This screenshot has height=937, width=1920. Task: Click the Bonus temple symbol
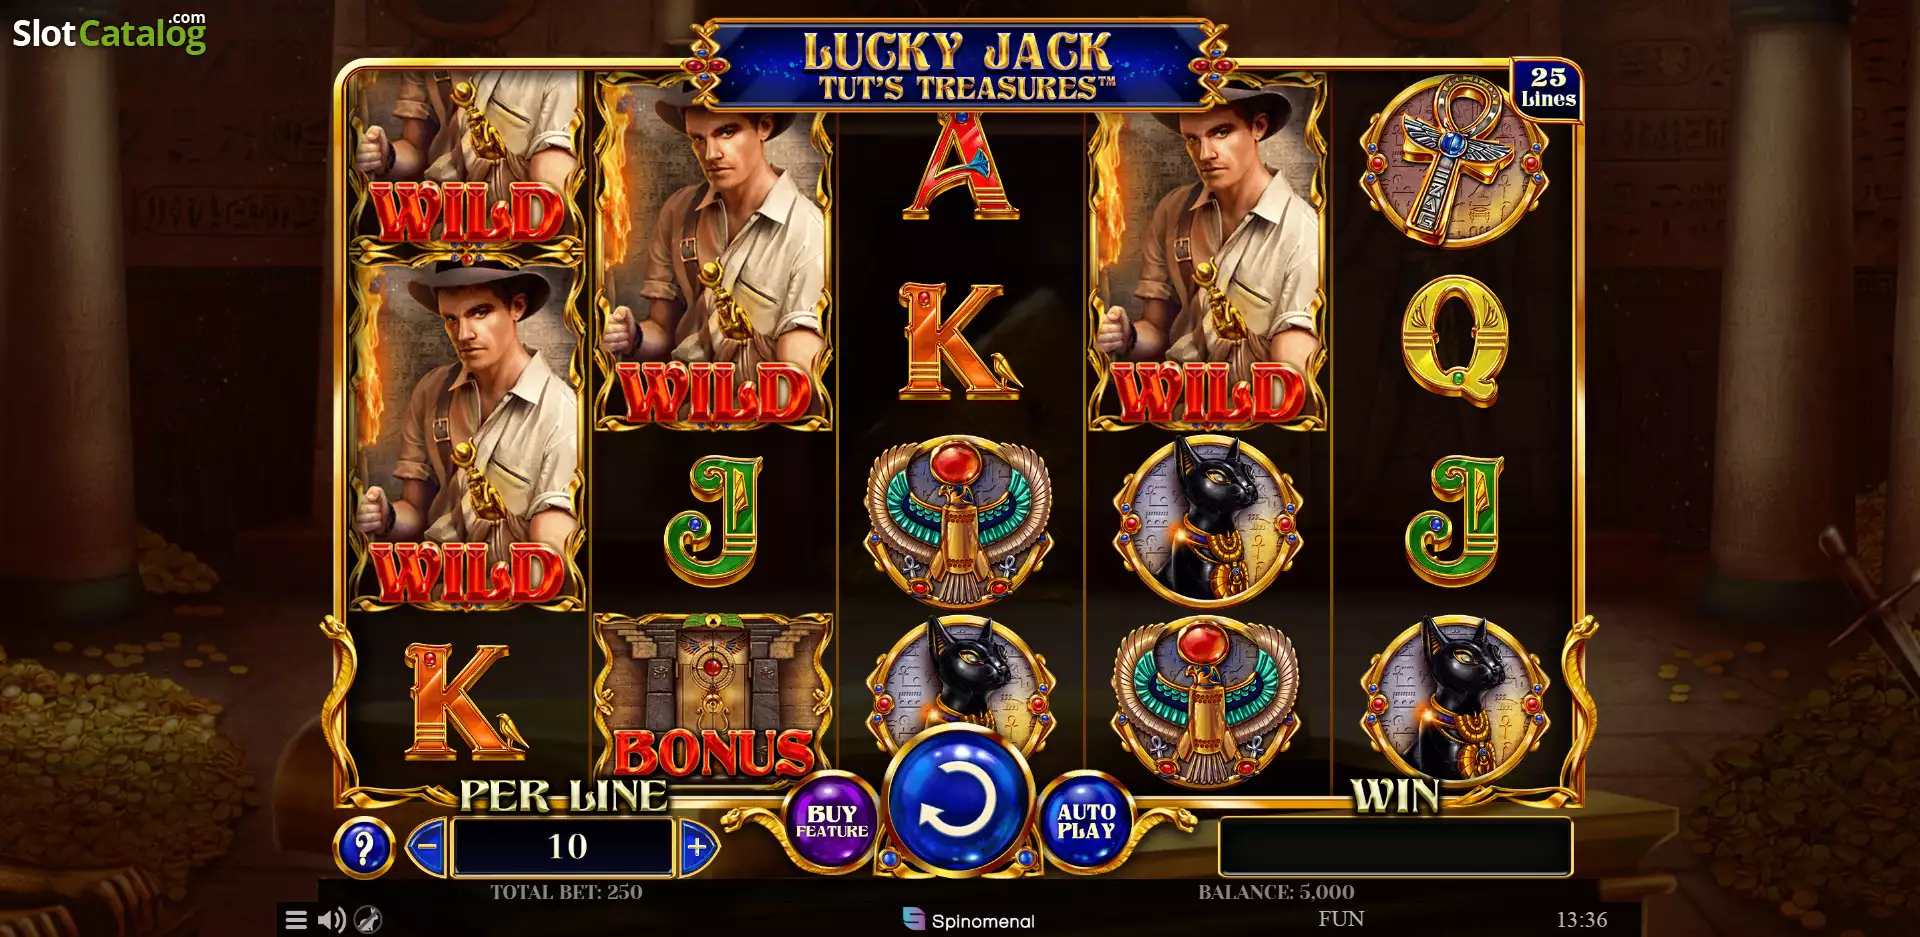[x=713, y=697]
